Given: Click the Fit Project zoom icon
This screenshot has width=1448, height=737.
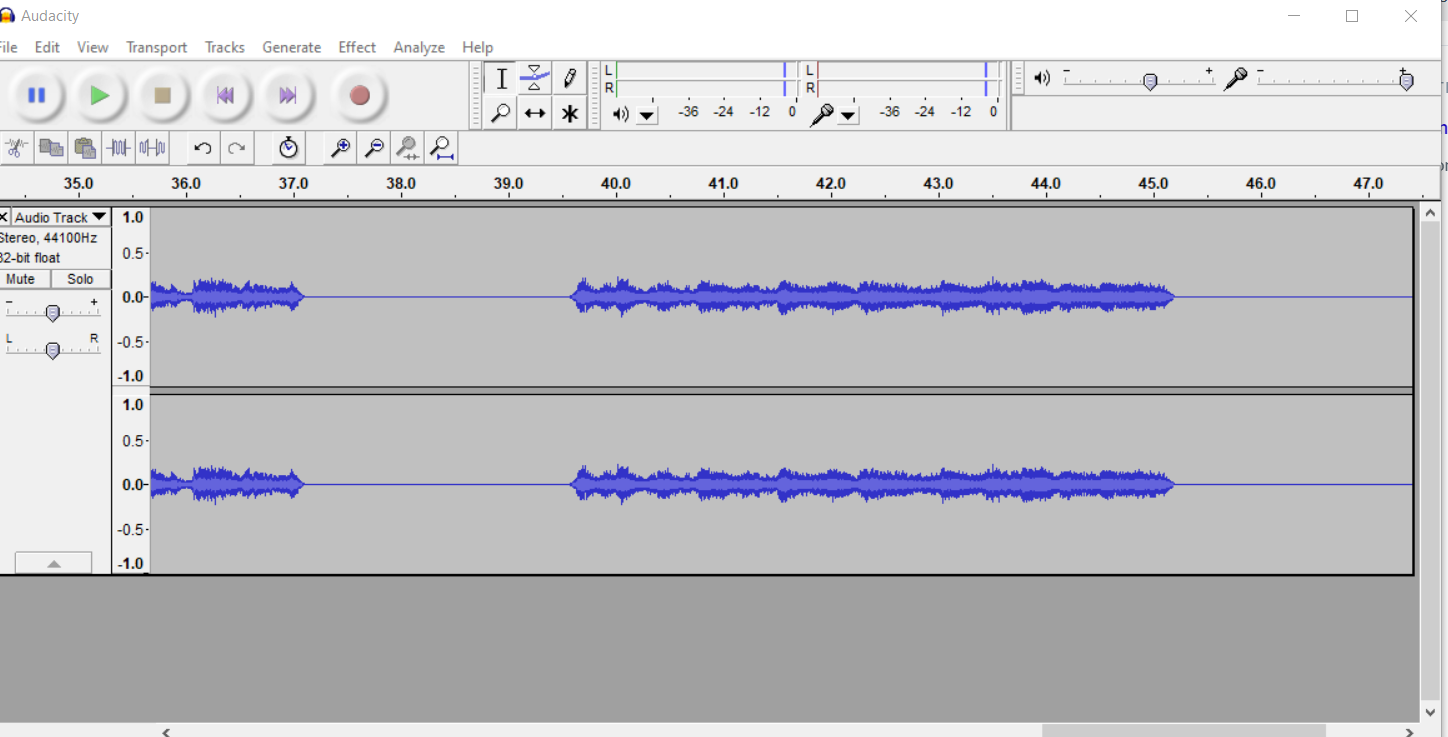Looking at the screenshot, I should [x=441, y=149].
